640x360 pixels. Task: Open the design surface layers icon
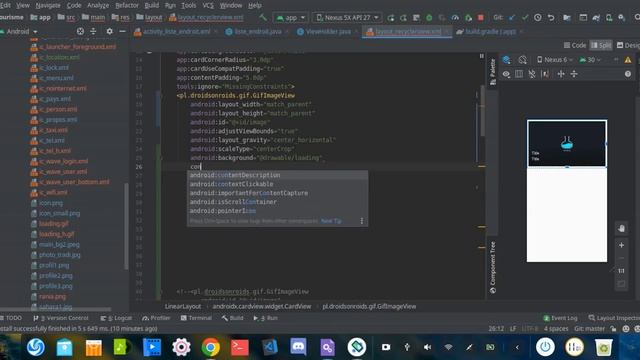tap(507, 60)
